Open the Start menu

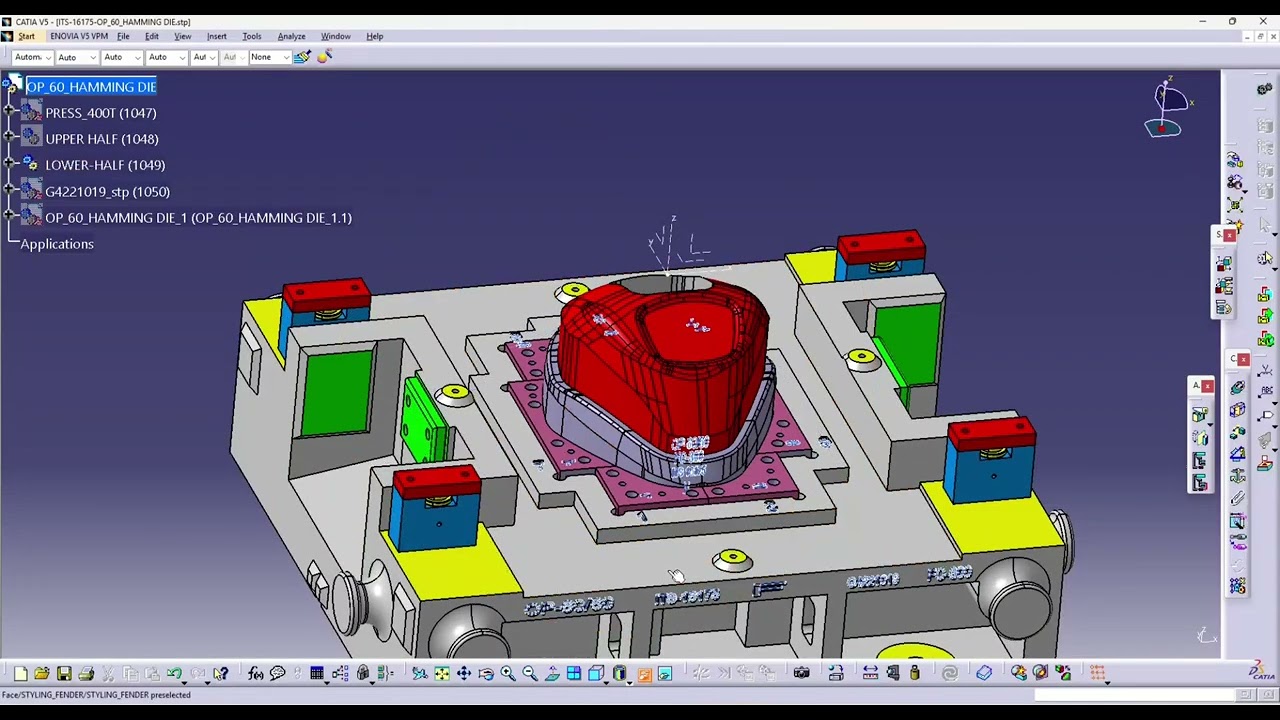point(26,36)
